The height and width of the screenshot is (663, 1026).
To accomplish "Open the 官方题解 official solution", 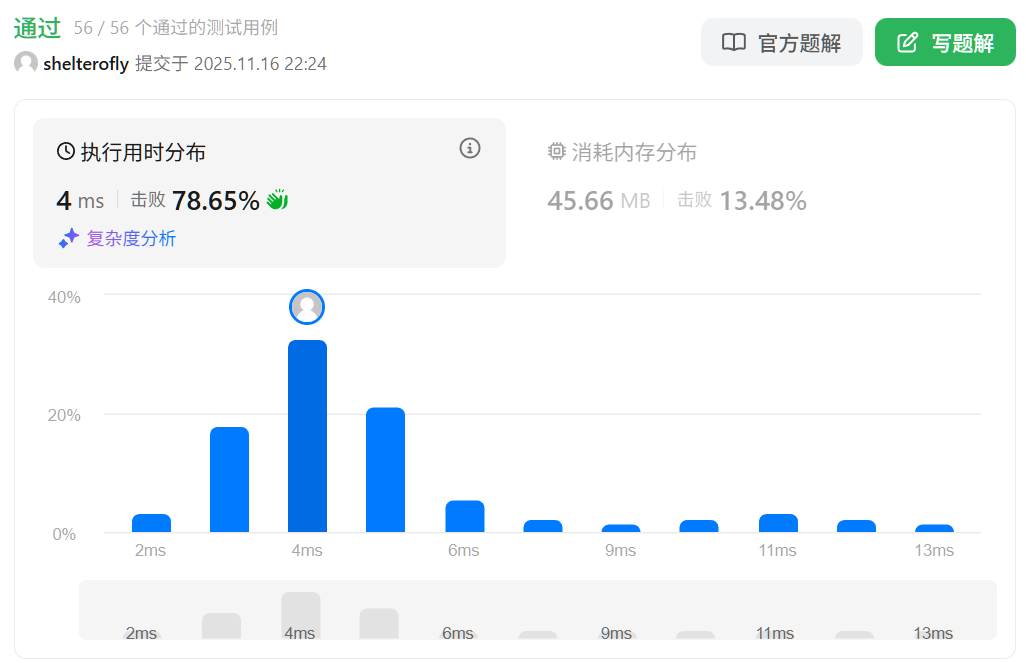I will click(x=781, y=43).
